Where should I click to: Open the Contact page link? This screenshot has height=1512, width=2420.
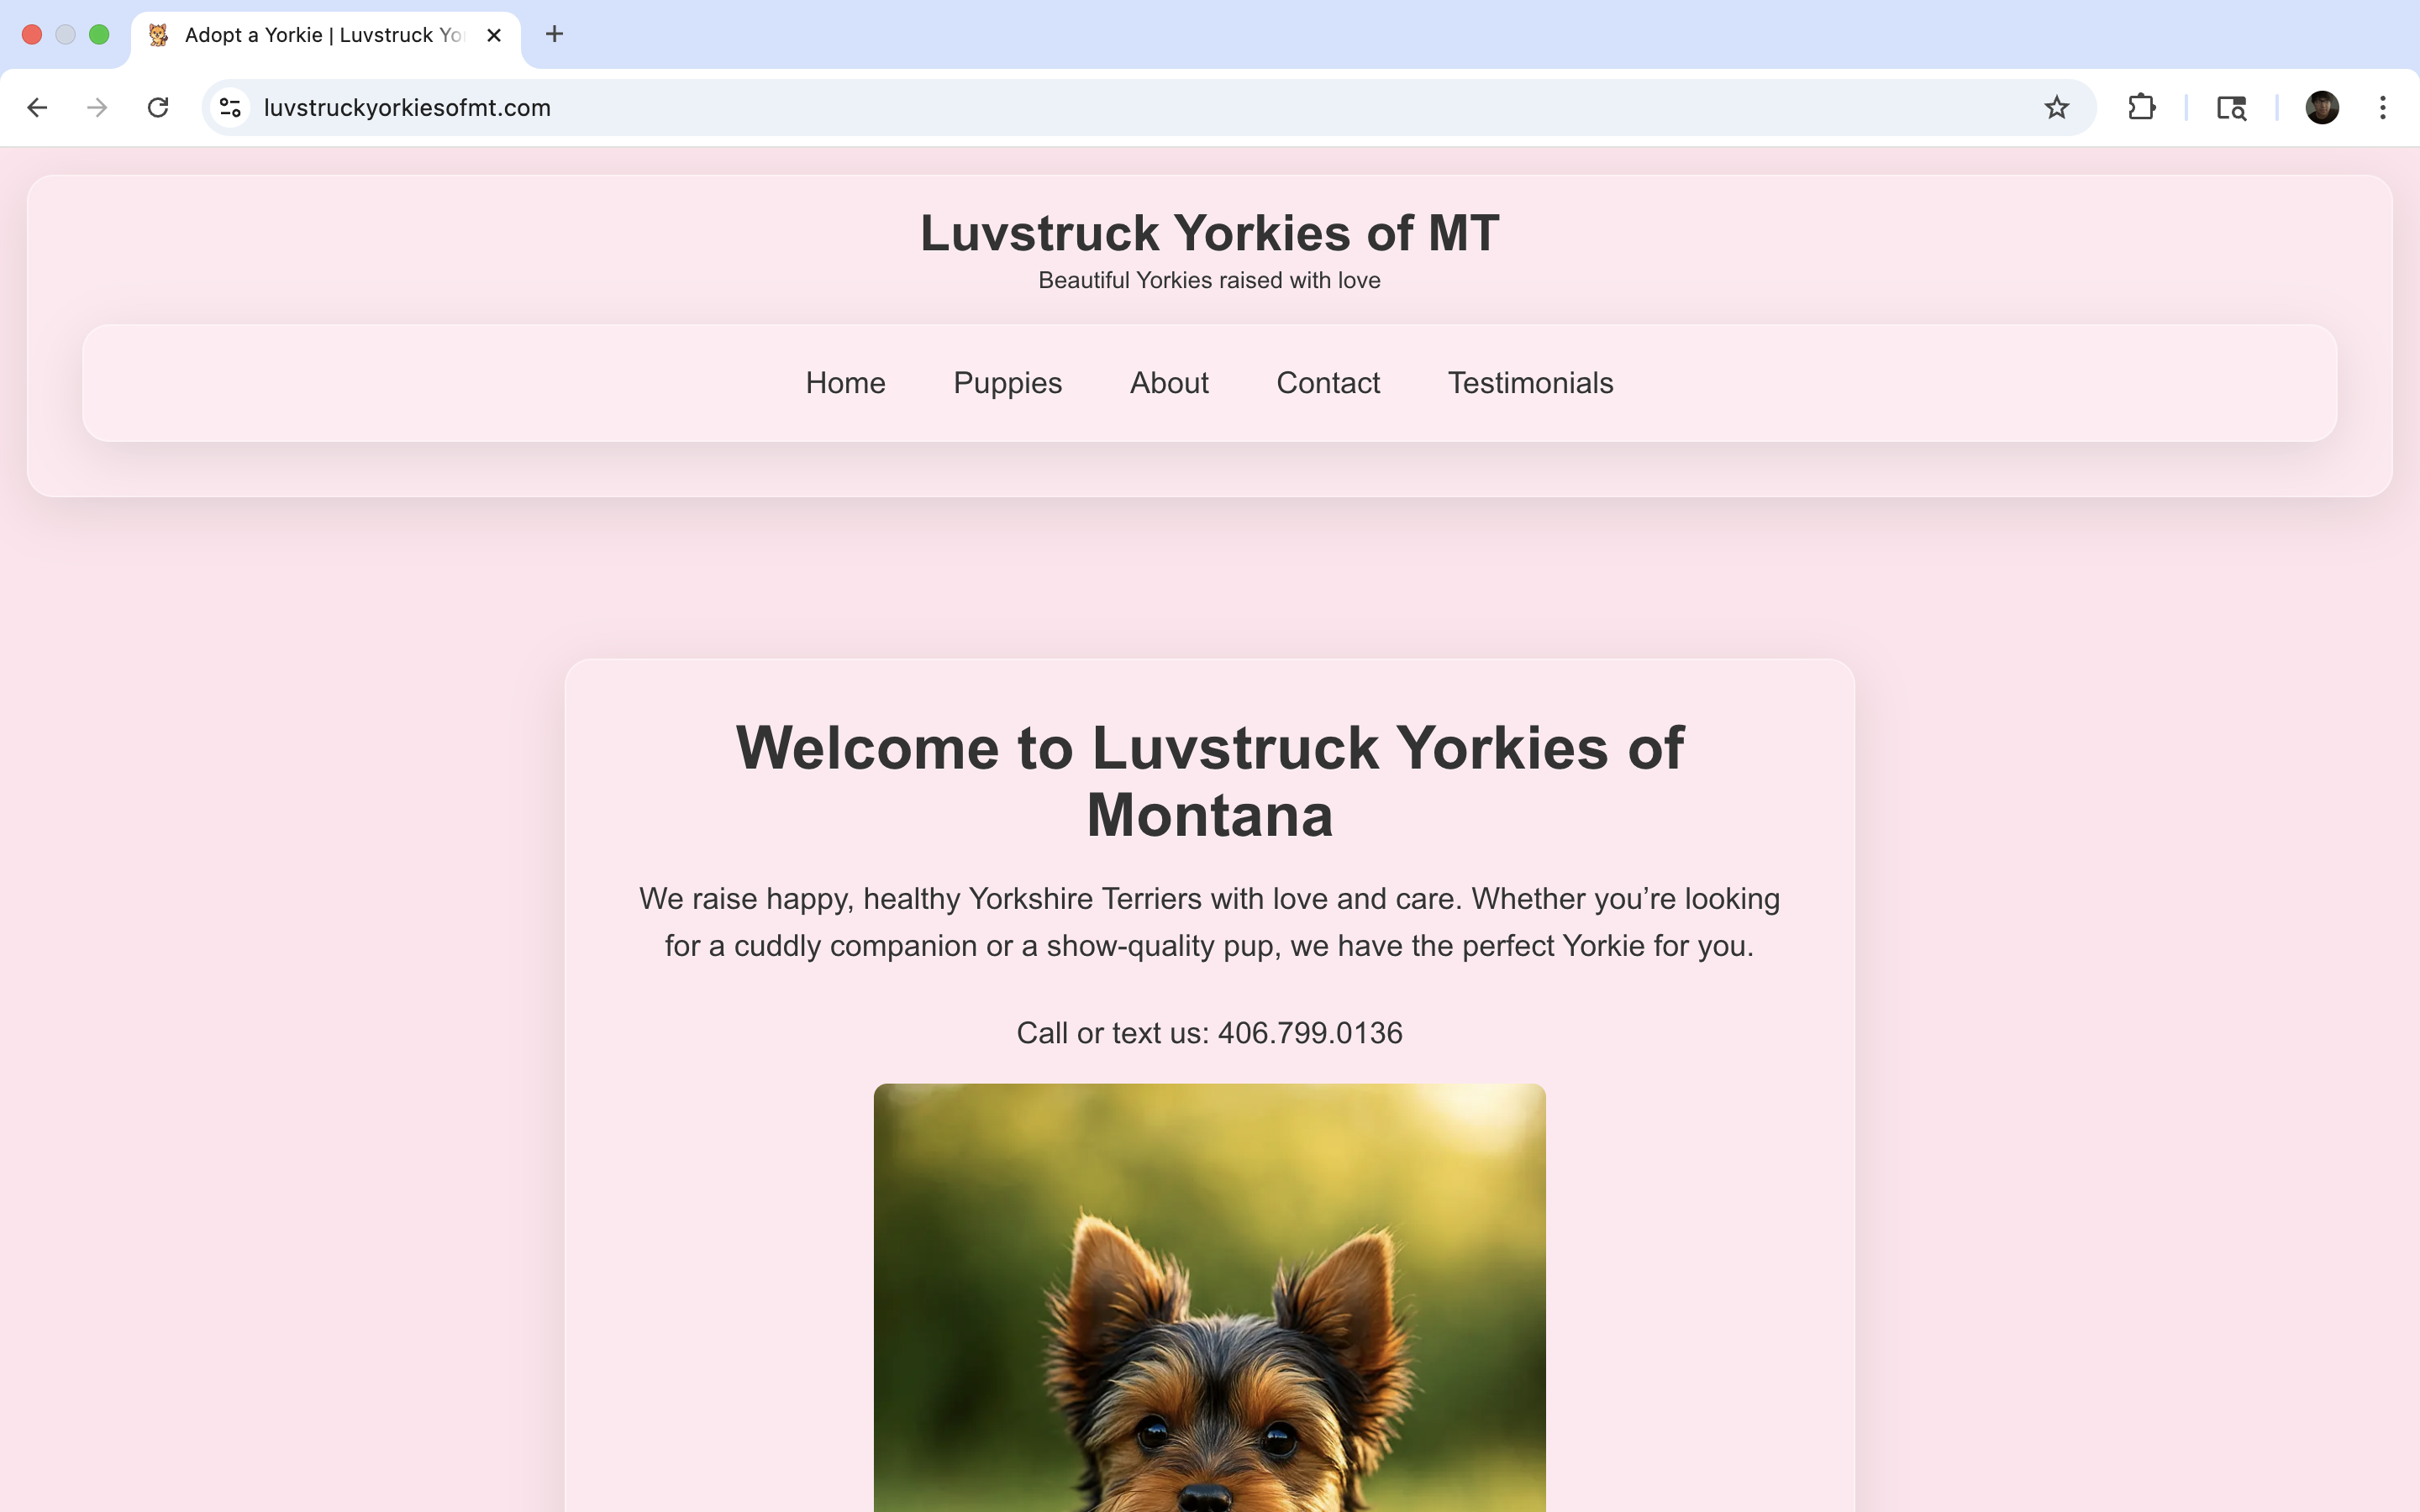point(1328,383)
